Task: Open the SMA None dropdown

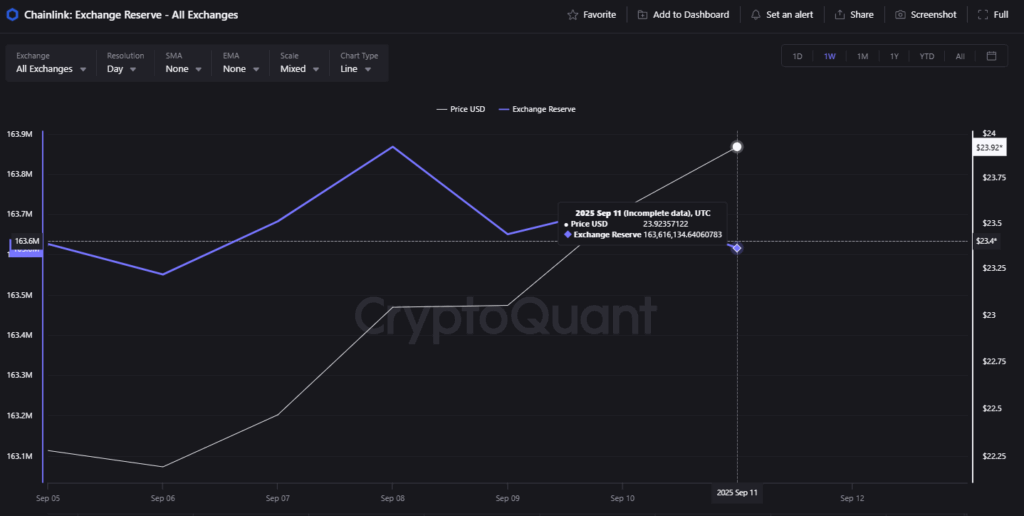Action: [182, 63]
